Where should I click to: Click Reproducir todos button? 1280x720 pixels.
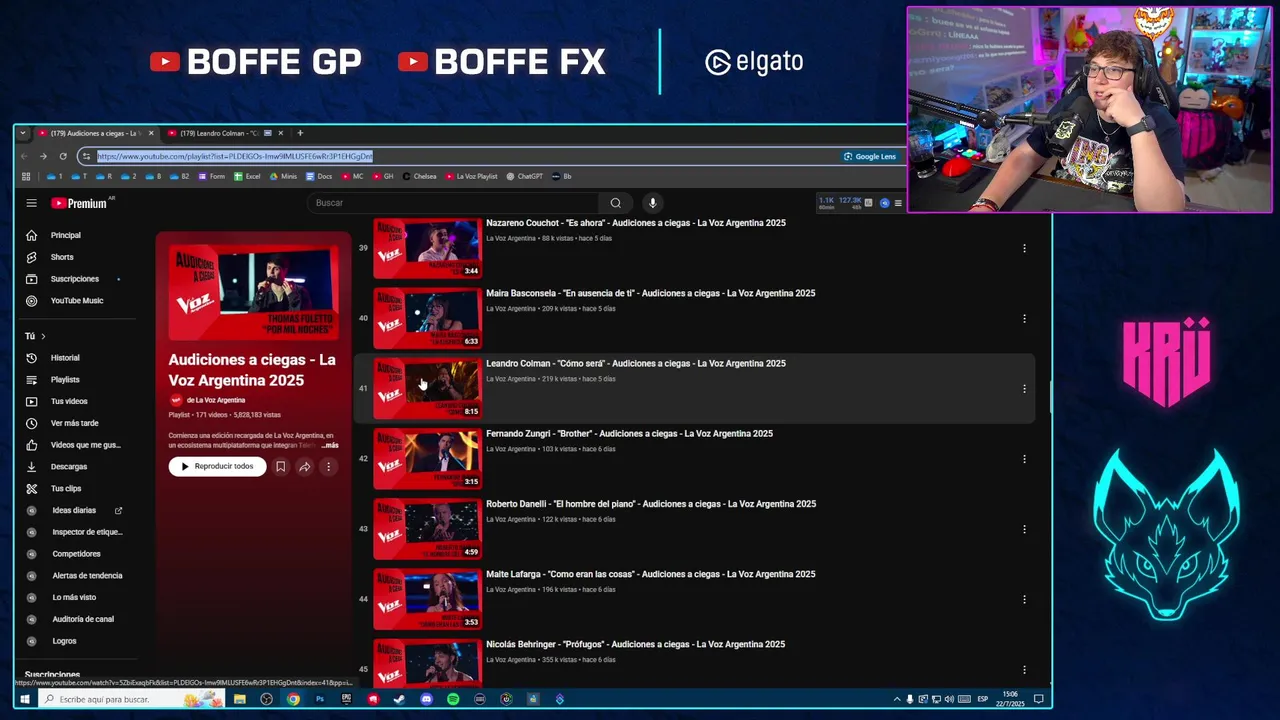coord(217,466)
